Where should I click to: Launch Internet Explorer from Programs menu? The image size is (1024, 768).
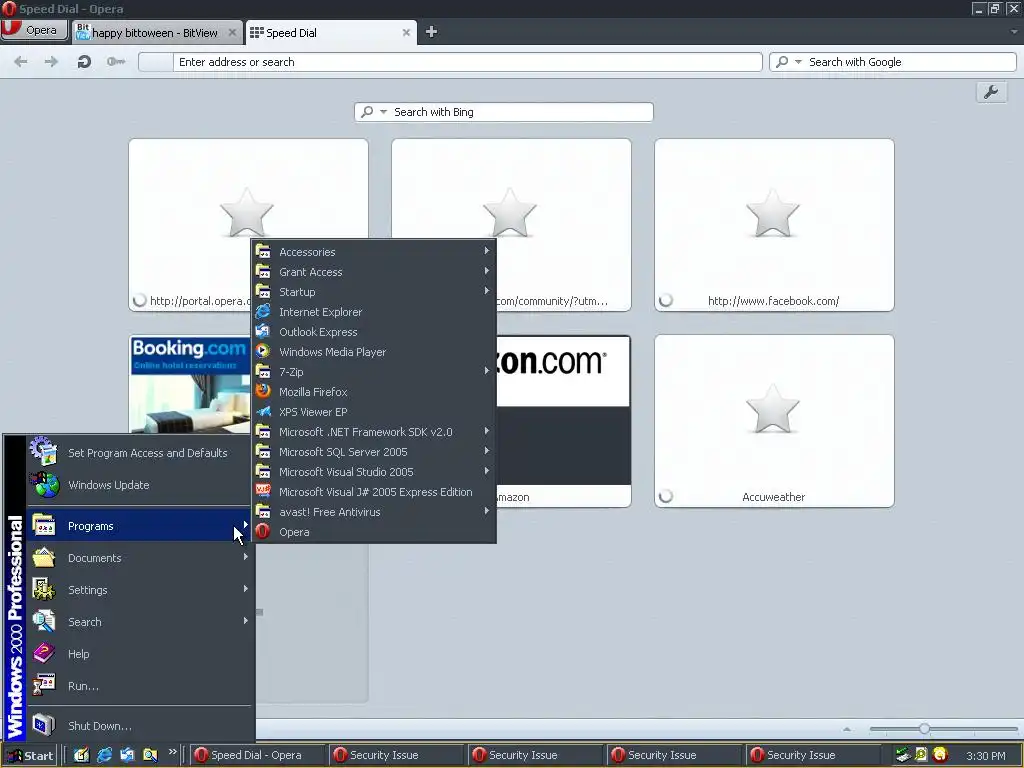374,312
